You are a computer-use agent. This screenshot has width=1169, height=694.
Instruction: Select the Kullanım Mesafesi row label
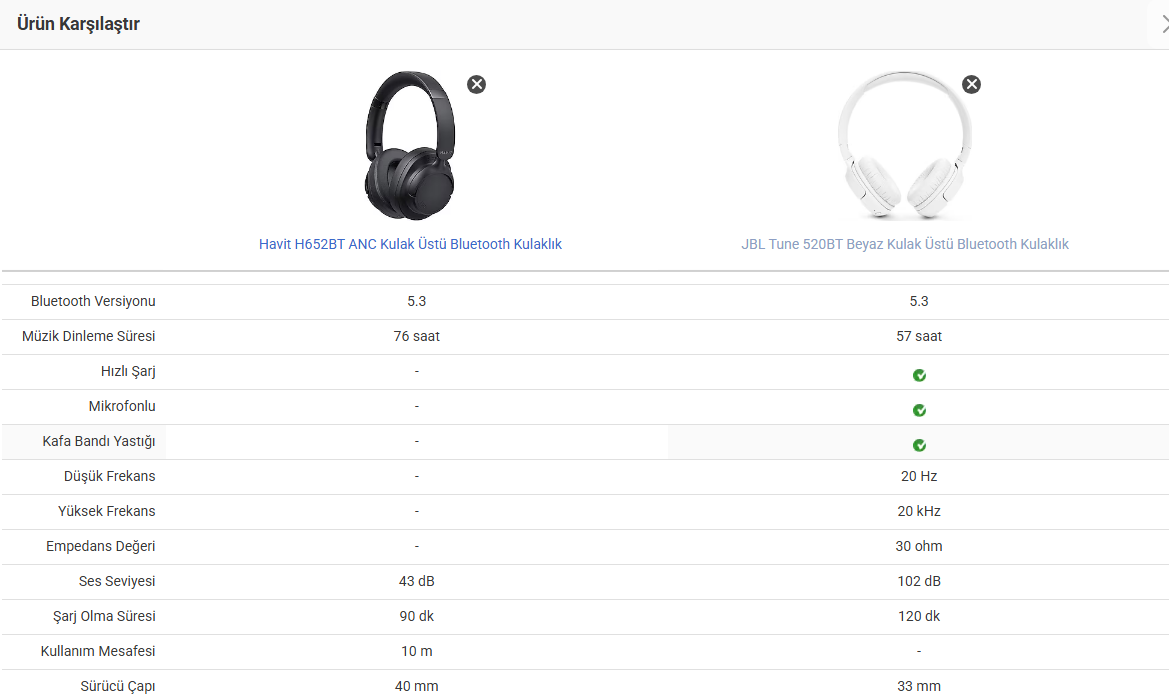click(98, 652)
